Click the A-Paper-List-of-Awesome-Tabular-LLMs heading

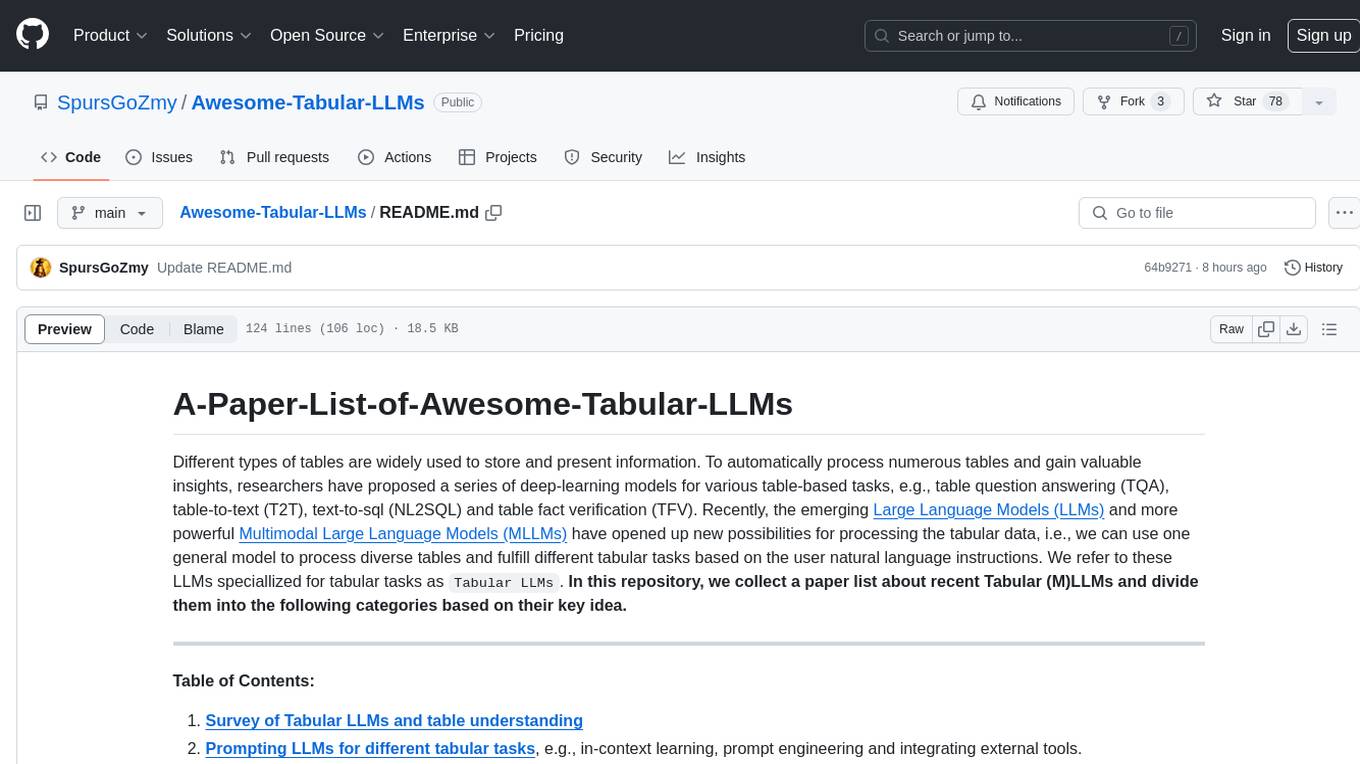pos(483,403)
